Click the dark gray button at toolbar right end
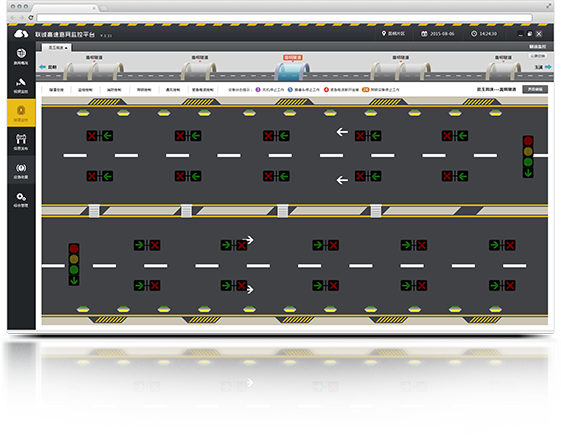The width and height of the screenshot is (561, 437). coord(535,89)
